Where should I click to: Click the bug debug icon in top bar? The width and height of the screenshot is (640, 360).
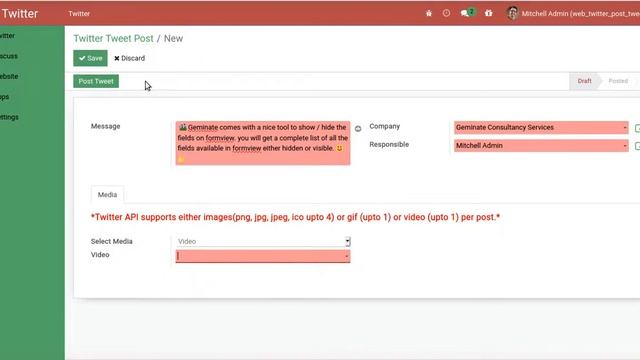429,13
